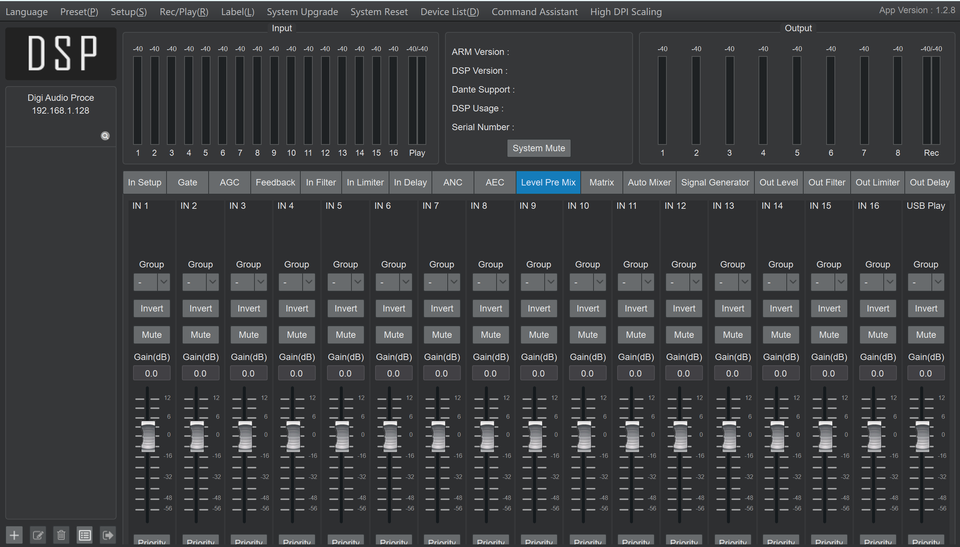The image size is (960, 547).
Task: Toggle Invert on the IN 5 channel
Action: point(345,308)
